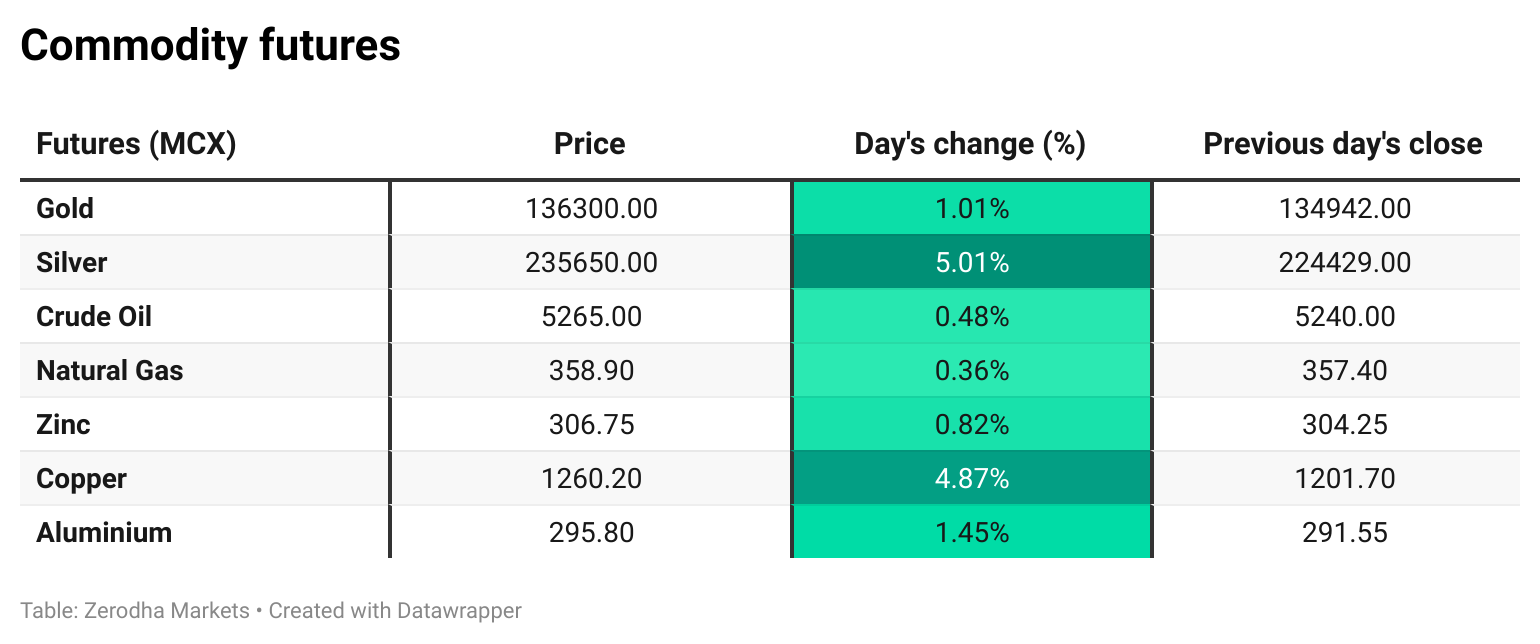Click Gold's 1.01% change cell
The width and height of the screenshot is (1540, 644).
pos(971,209)
